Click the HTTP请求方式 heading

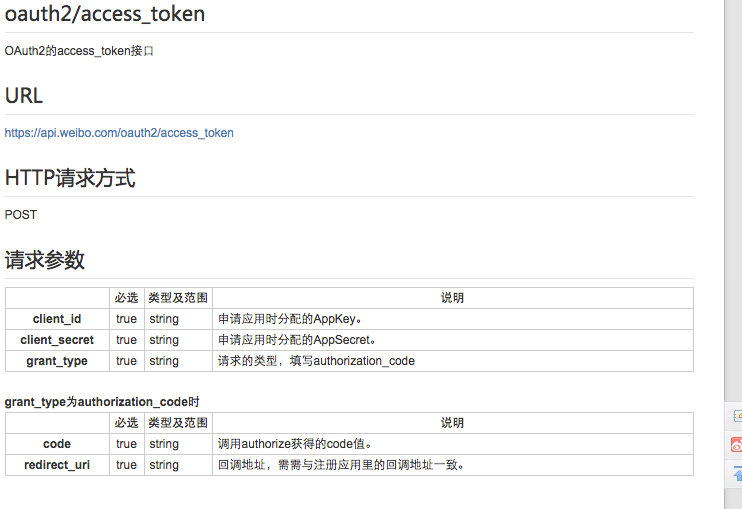coord(70,178)
